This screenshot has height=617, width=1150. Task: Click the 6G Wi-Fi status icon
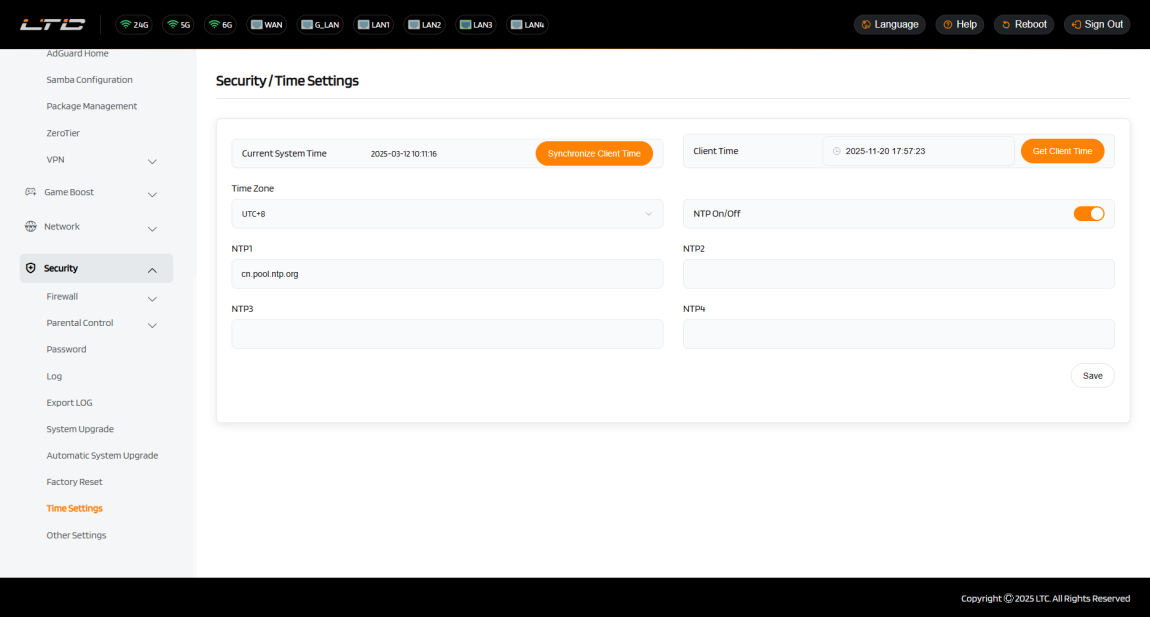pos(214,25)
